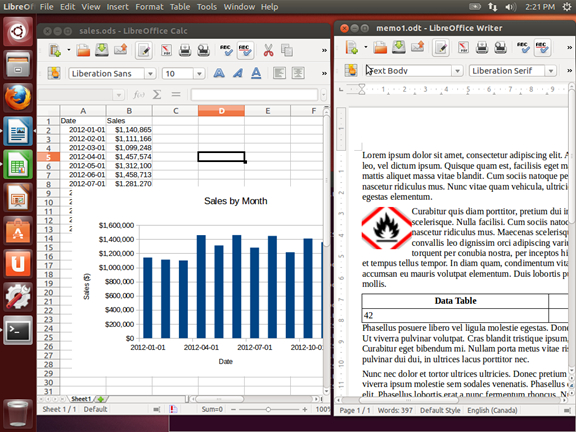Screen dimensions: 576x432
Task: Open Function Wizard icon in formula bar
Action: (138, 95)
